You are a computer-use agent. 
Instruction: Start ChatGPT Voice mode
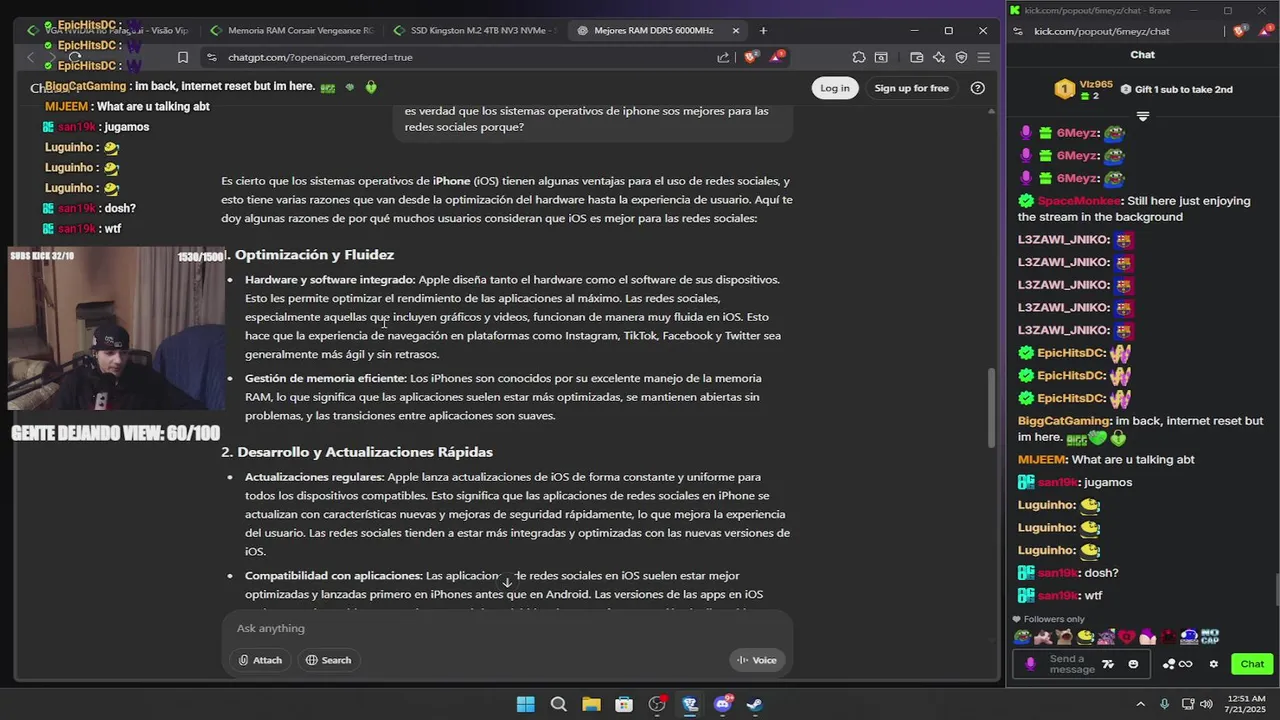coord(757,660)
